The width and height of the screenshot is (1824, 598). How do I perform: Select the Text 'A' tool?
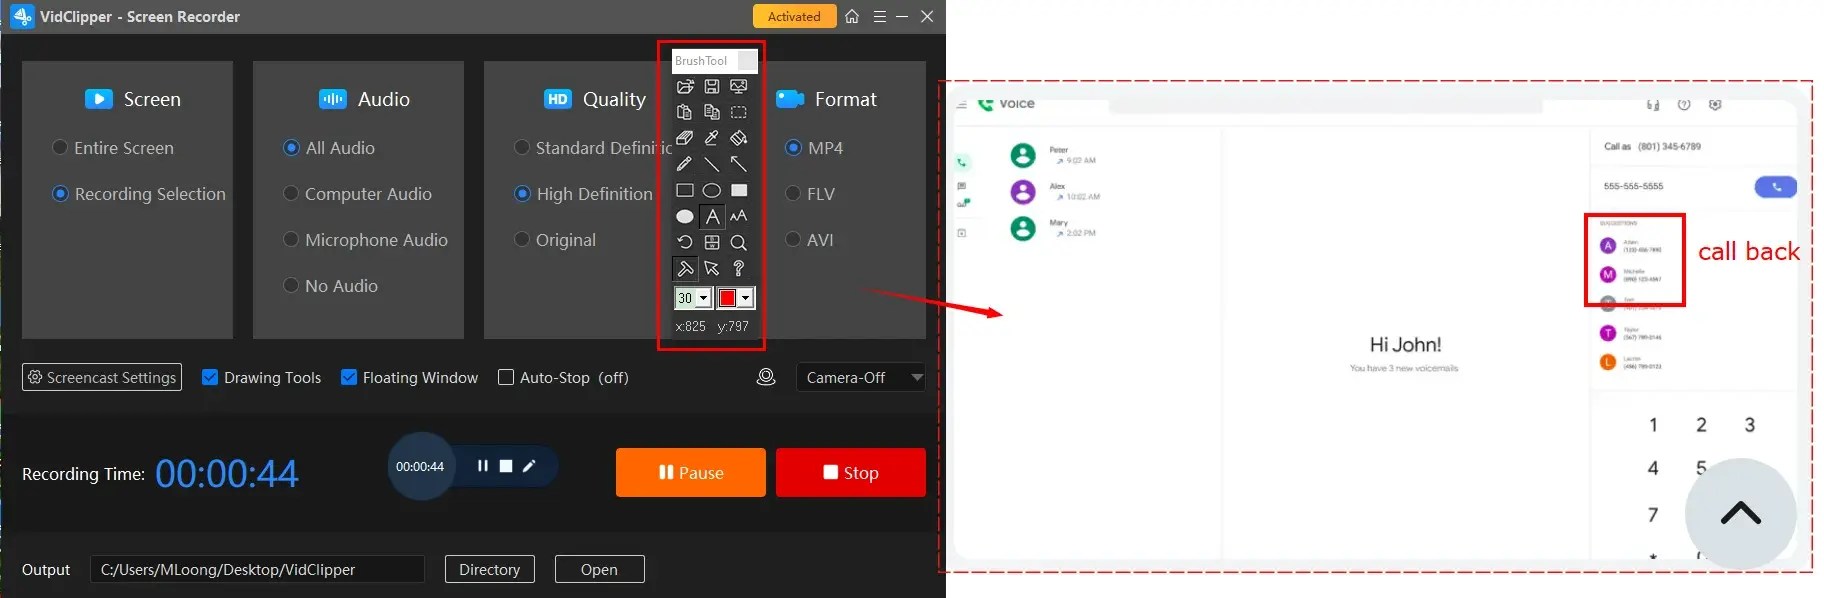(x=712, y=216)
